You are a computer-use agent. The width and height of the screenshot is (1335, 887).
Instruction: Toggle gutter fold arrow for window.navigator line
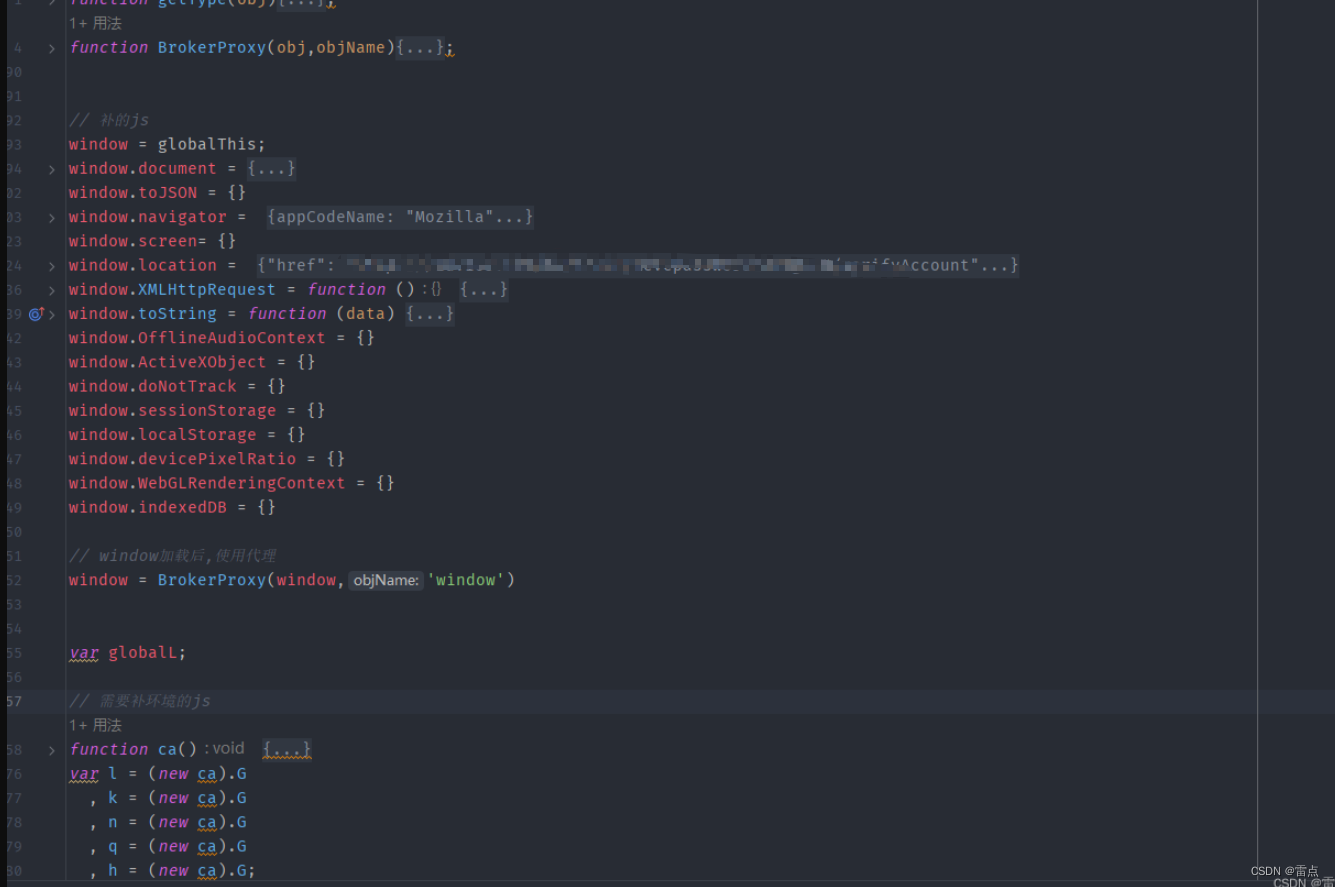coord(52,217)
